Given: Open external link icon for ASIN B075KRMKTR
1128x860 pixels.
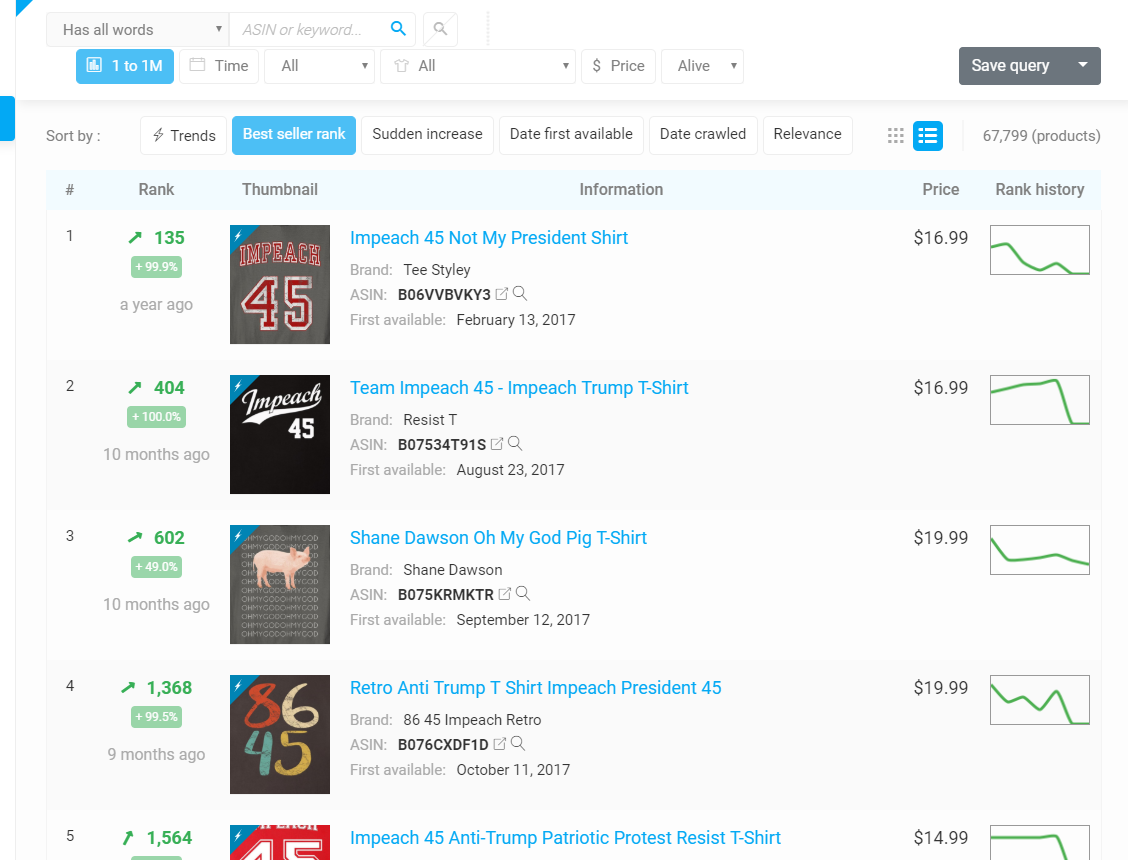Looking at the screenshot, I should click(x=504, y=594).
